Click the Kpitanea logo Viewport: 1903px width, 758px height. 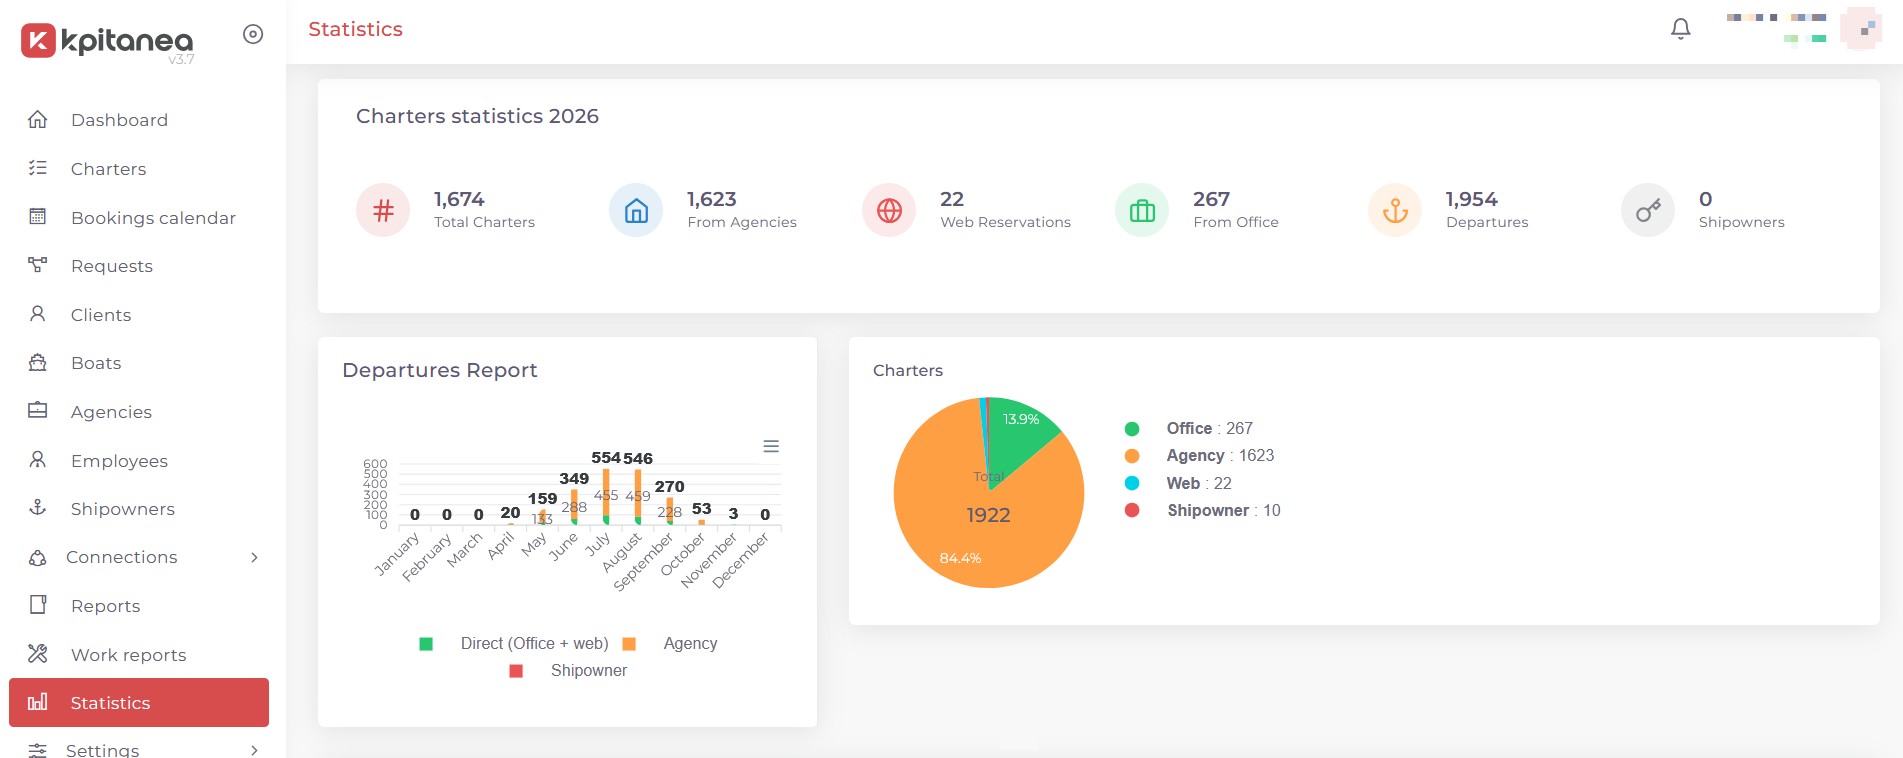pos(107,41)
